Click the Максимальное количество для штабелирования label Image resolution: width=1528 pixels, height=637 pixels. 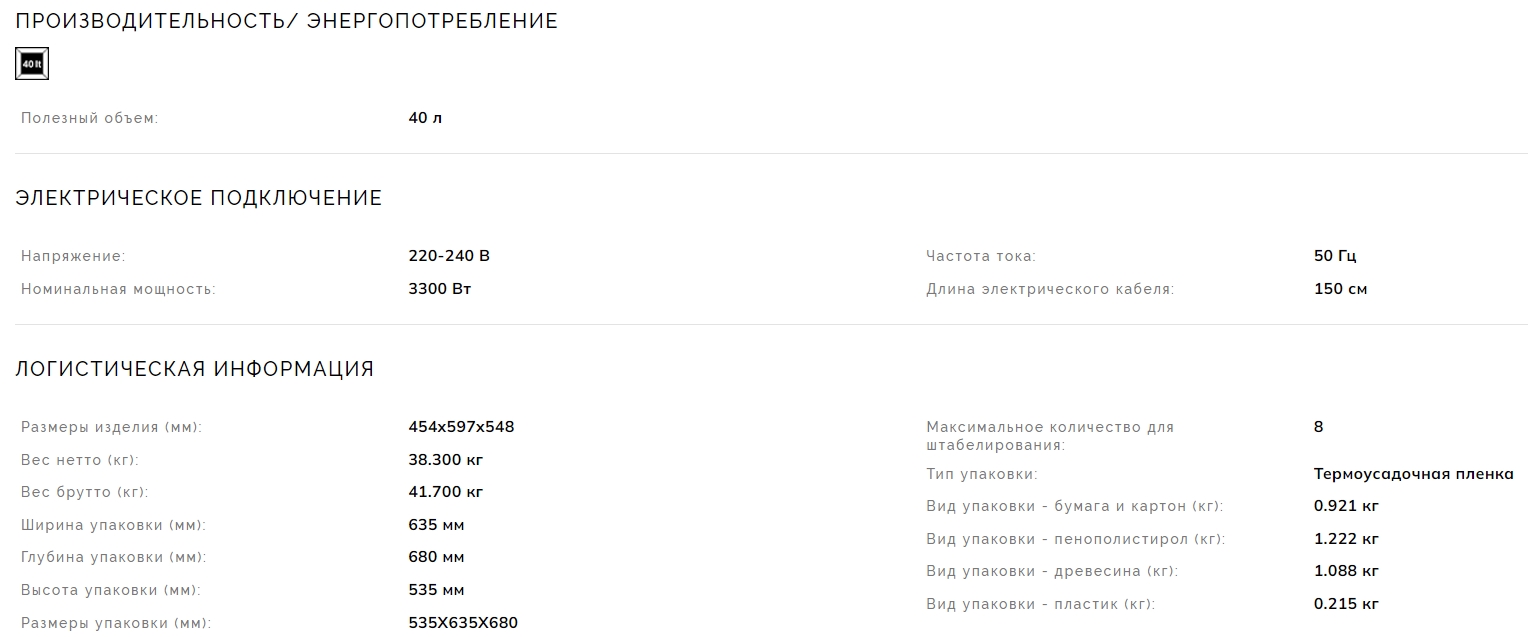[x=1049, y=435]
